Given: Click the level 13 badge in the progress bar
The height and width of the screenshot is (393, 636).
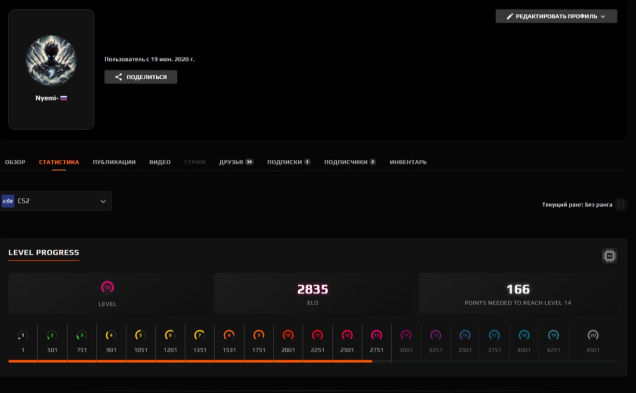Looking at the screenshot, I should click(376, 335).
